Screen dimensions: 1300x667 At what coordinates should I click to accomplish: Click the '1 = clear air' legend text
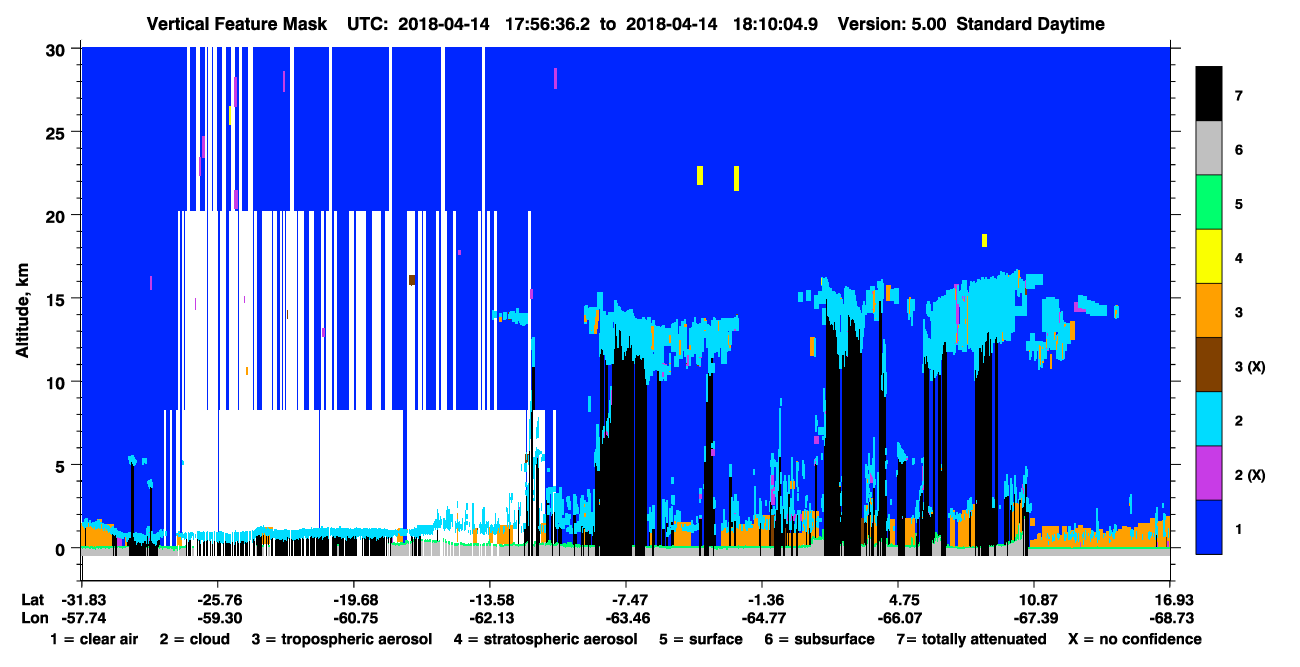point(93,639)
